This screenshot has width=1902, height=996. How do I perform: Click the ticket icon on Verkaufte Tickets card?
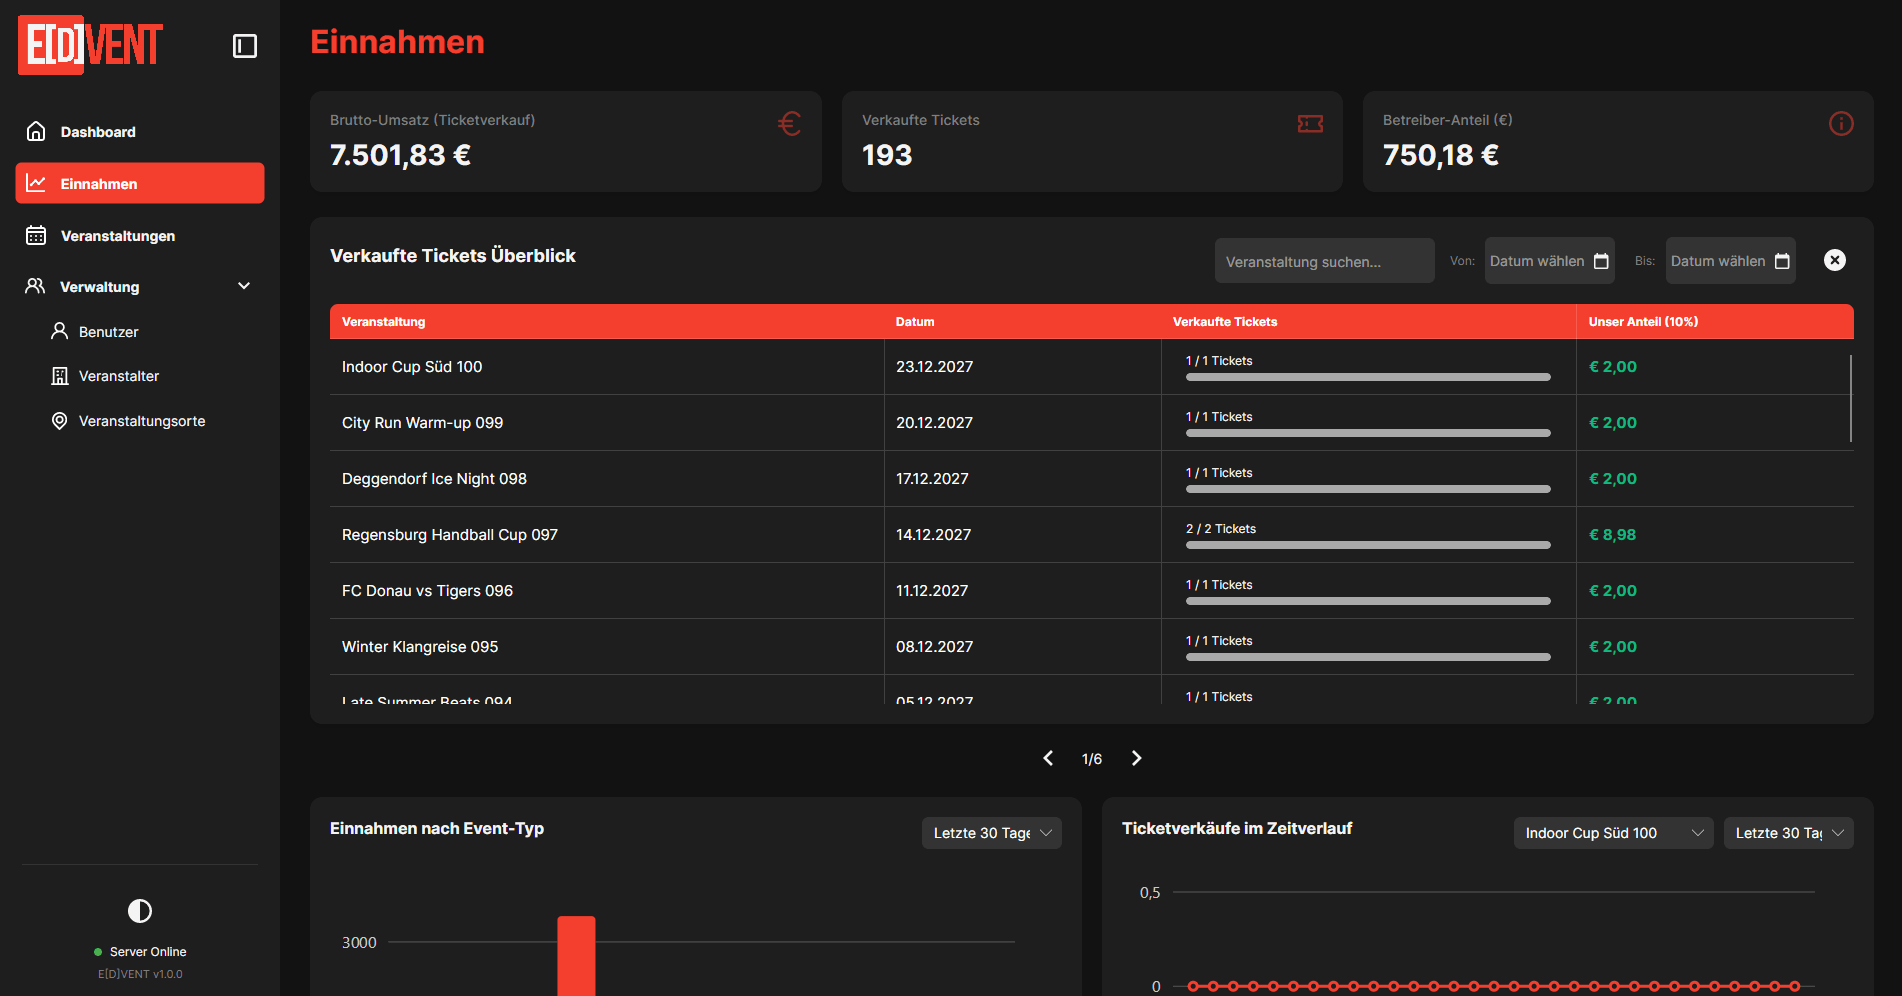1310,123
